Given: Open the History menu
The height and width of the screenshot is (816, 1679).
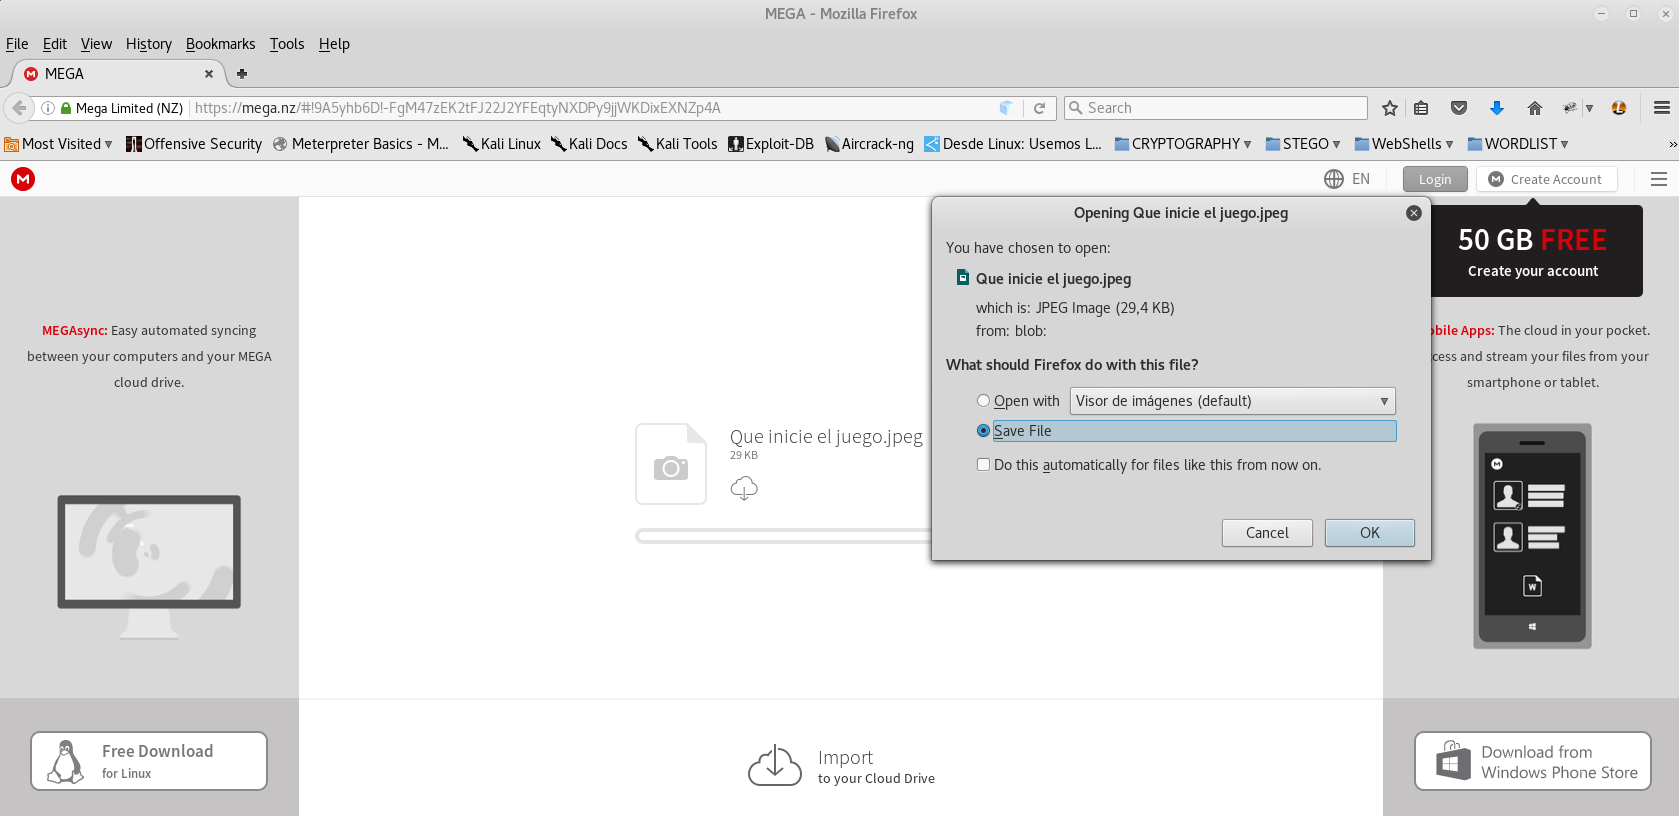Looking at the screenshot, I should click(x=148, y=44).
